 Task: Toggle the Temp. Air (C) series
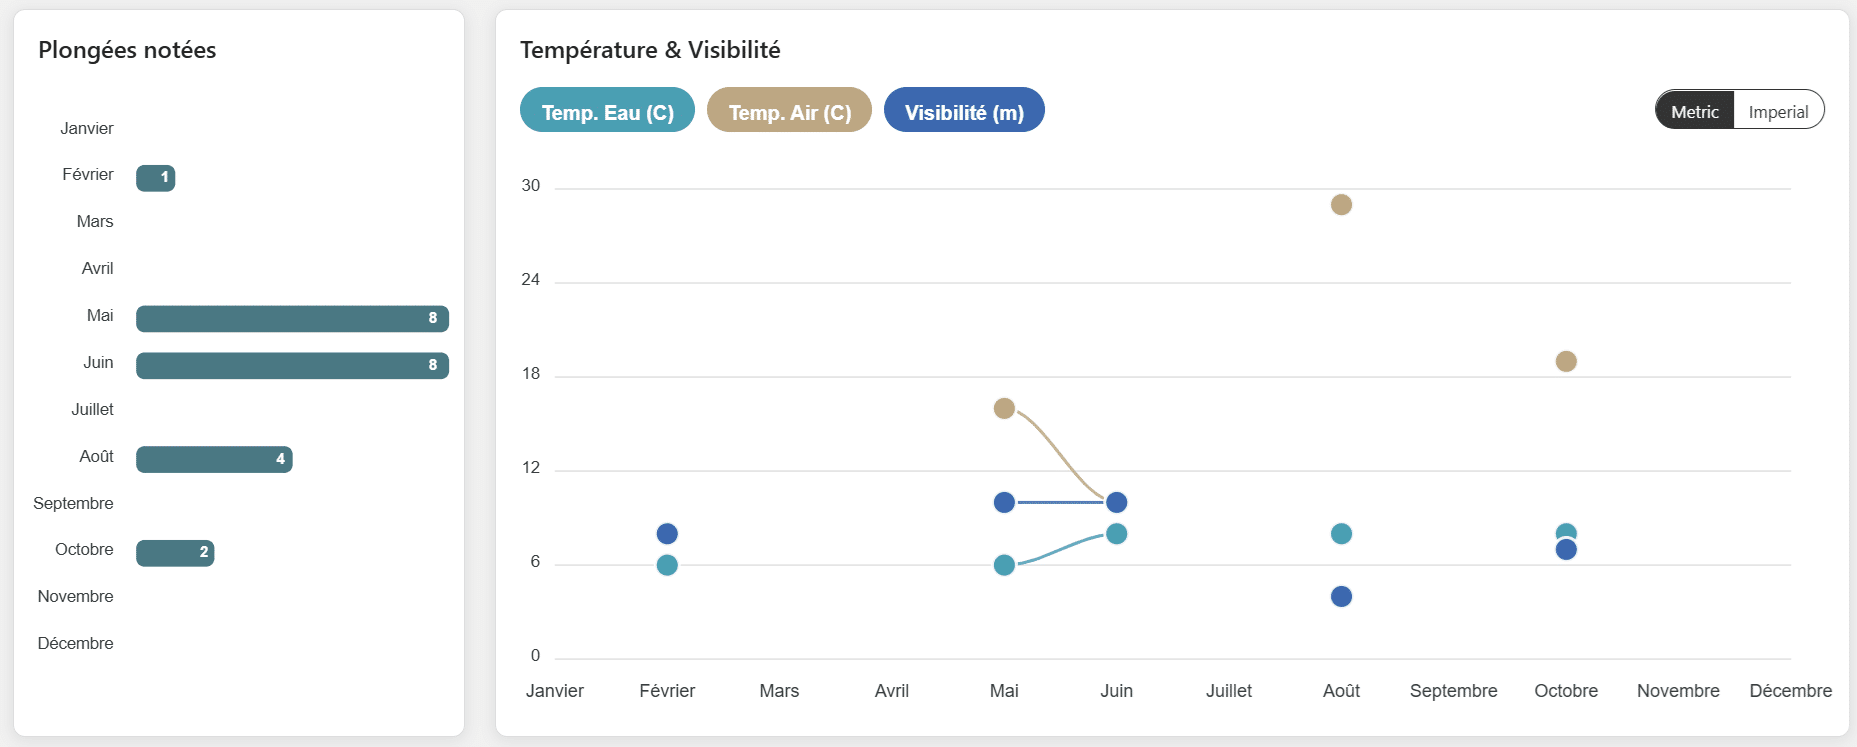(789, 111)
